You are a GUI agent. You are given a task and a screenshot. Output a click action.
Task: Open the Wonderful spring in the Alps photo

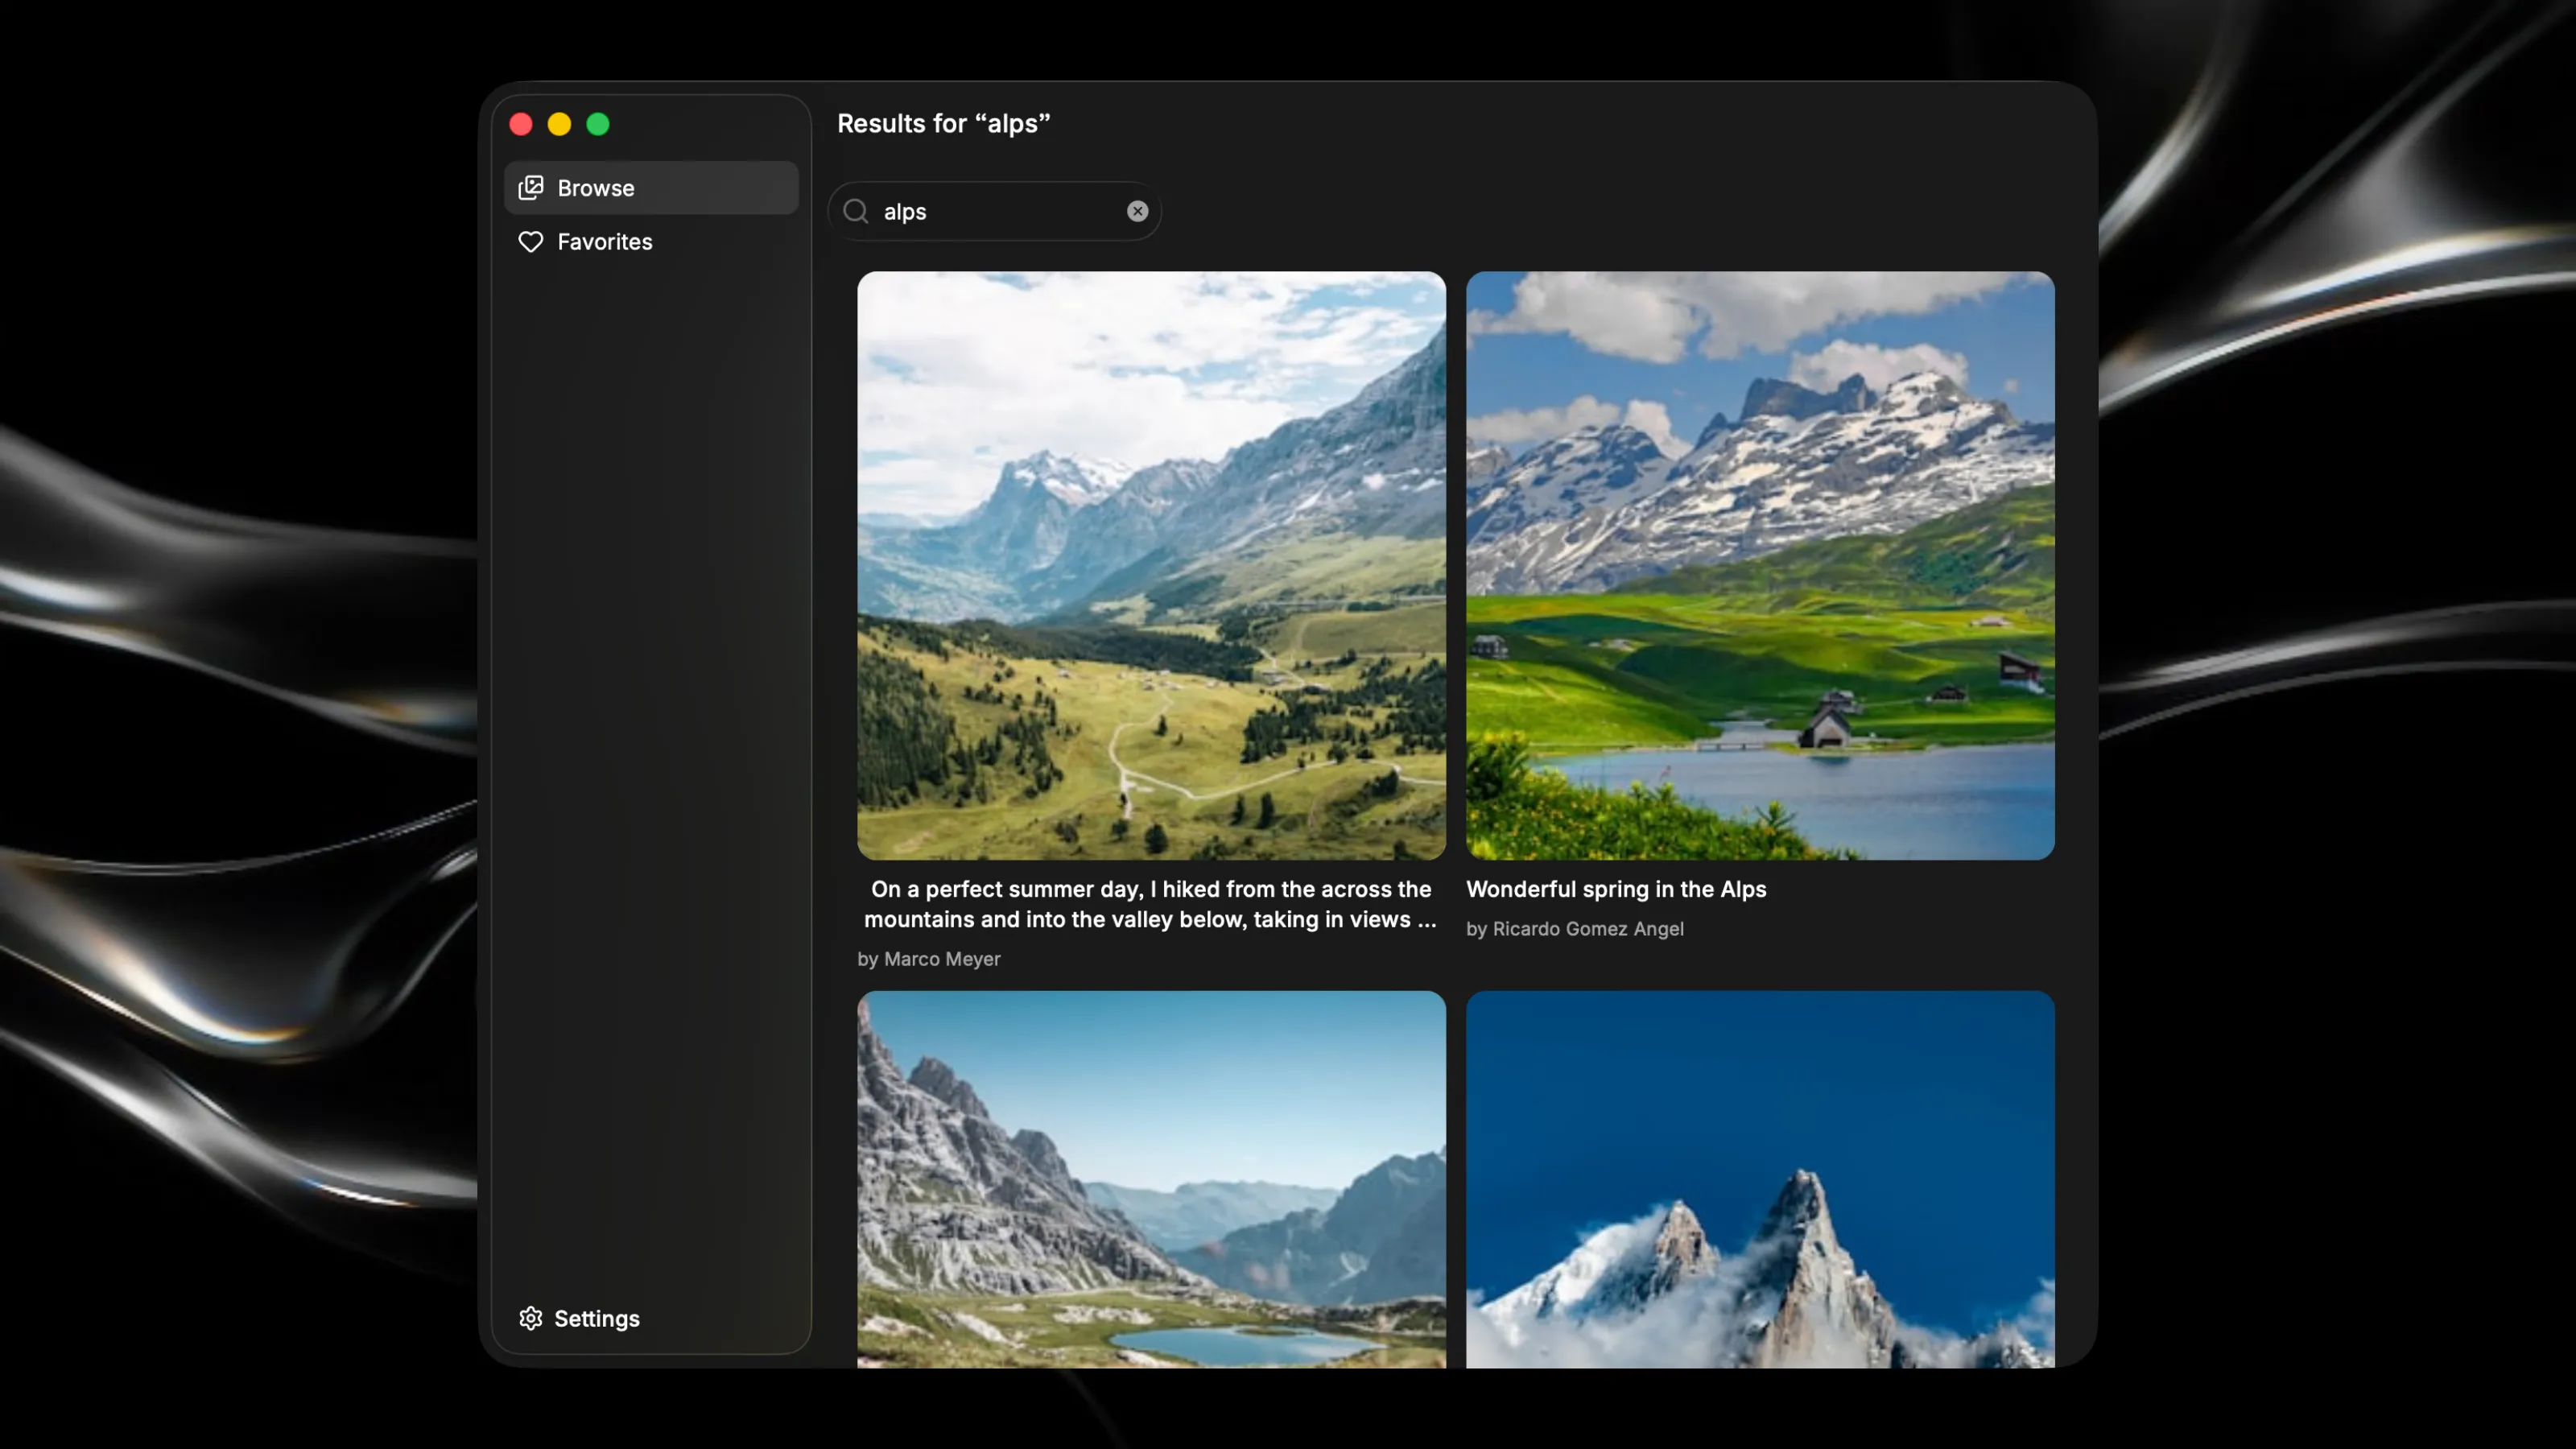pos(1760,565)
